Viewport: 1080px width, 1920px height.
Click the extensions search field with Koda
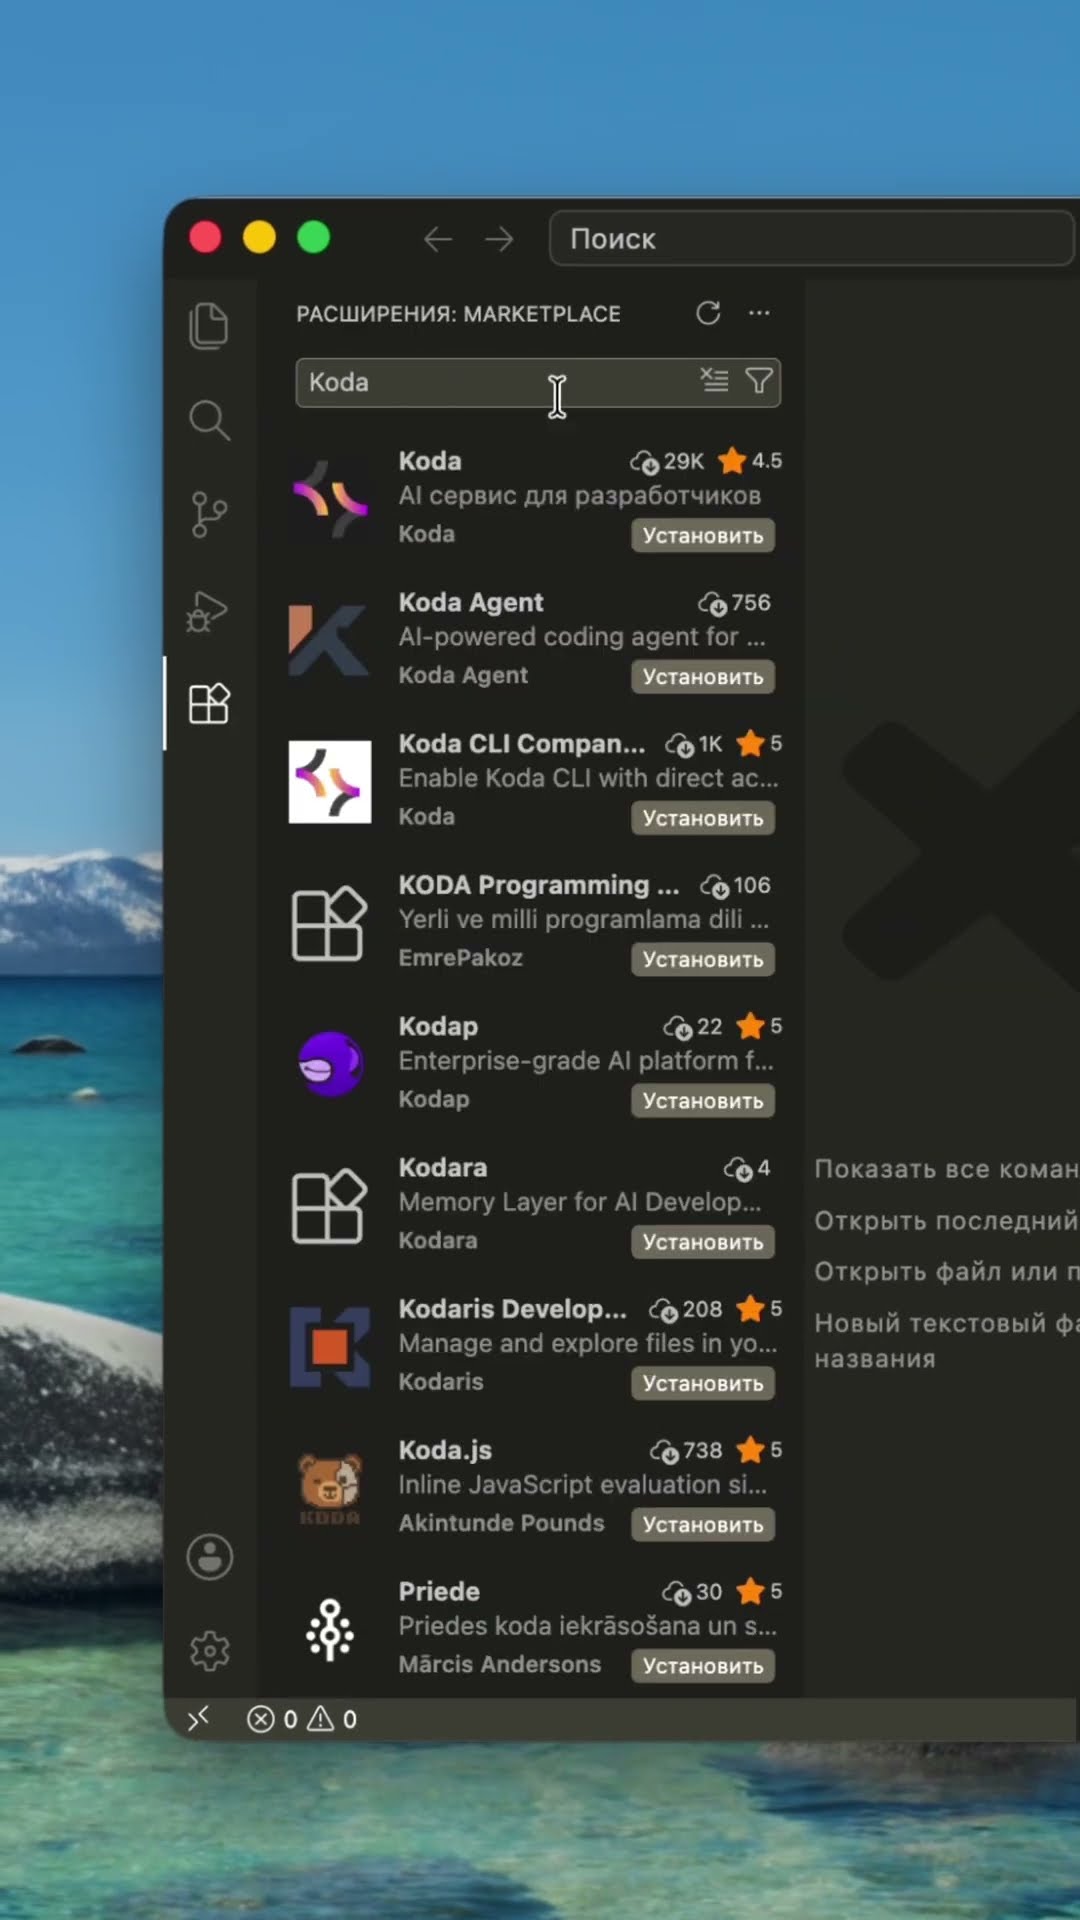pyautogui.click(x=538, y=382)
